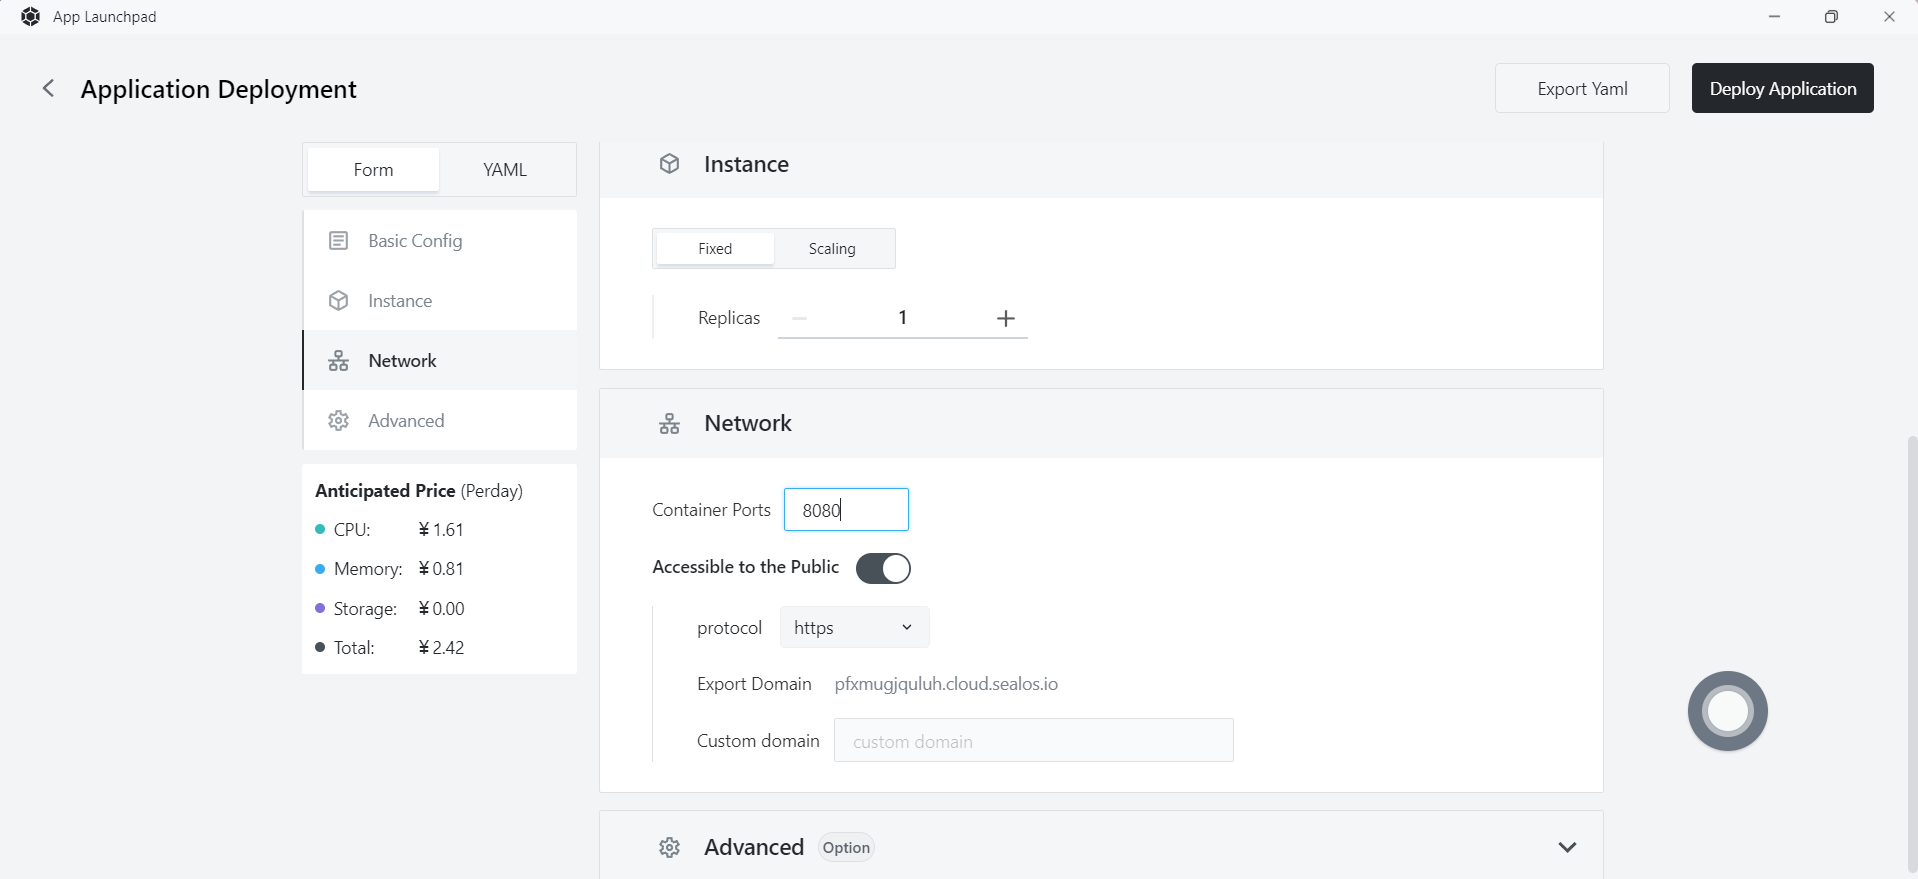This screenshot has width=1918, height=879.
Task: Click the floating circular assistant button
Action: (x=1727, y=711)
